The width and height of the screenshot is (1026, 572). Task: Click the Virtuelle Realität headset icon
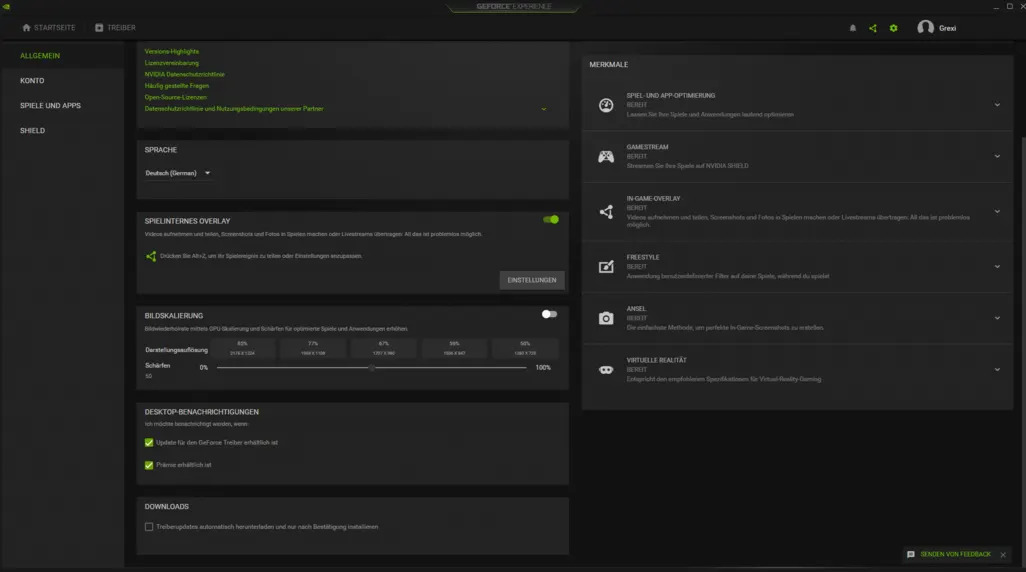pos(606,370)
